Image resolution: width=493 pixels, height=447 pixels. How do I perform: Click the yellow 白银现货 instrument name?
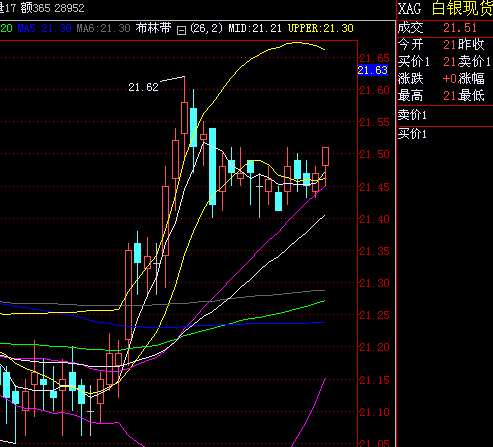[x=462, y=8]
